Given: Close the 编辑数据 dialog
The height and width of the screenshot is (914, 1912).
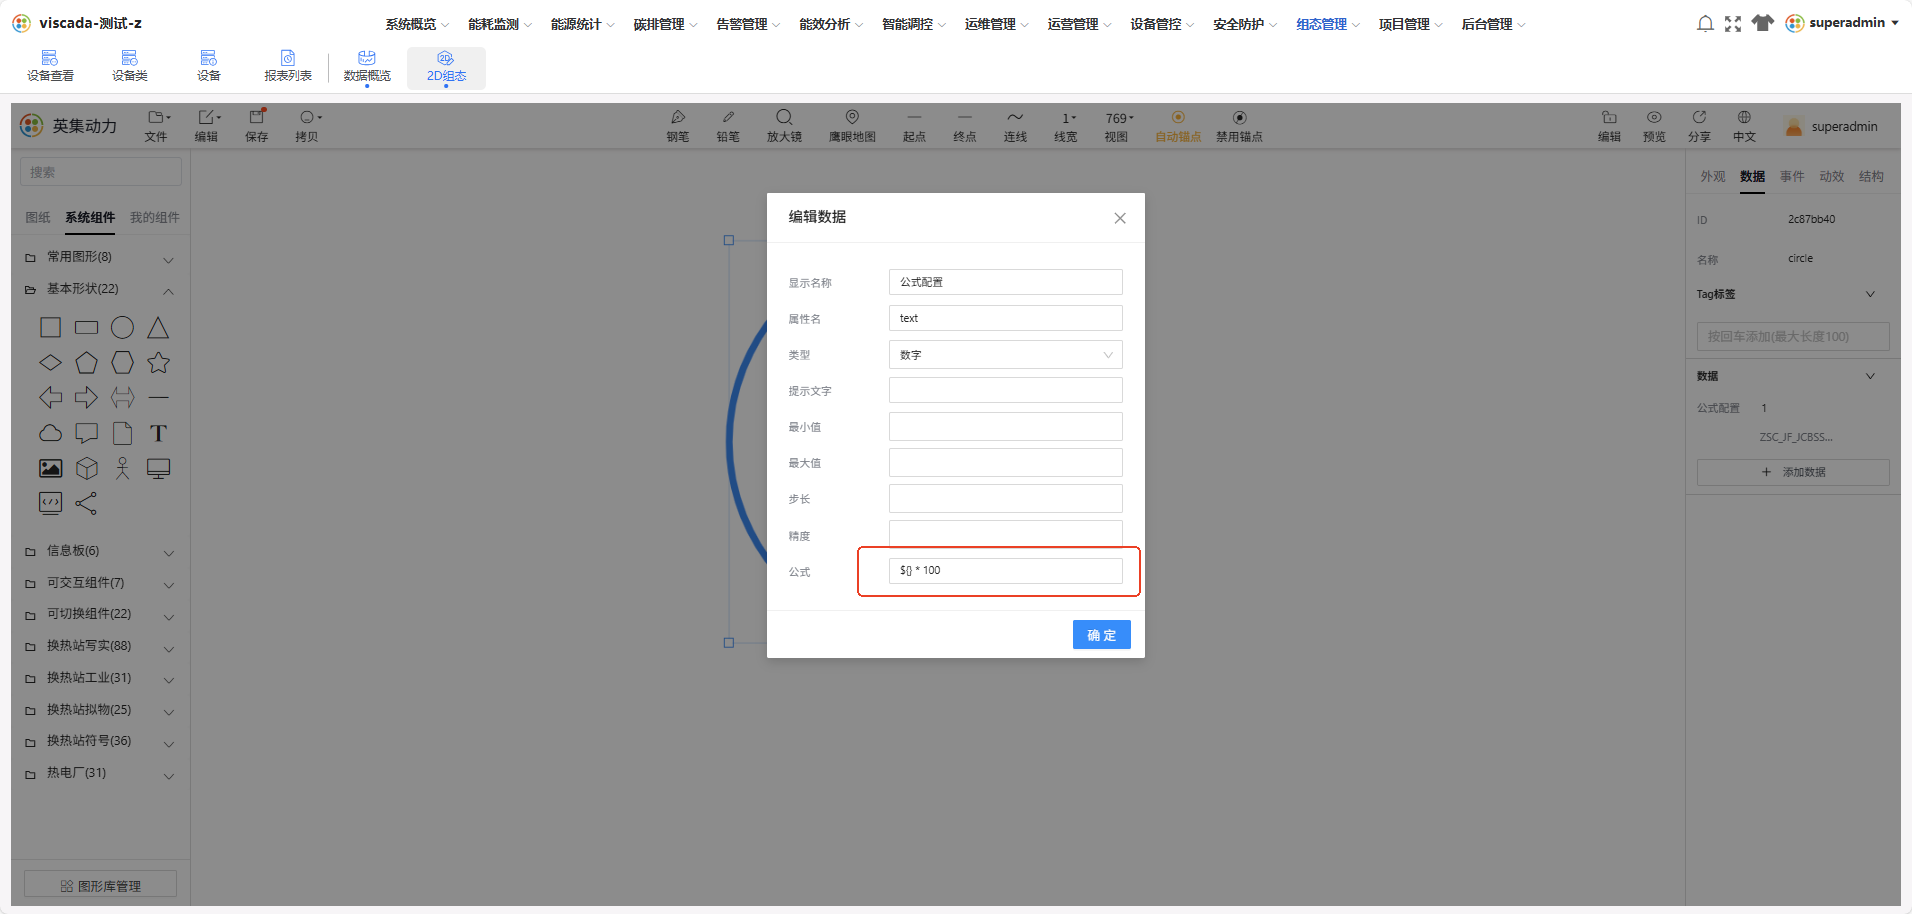Looking at the screenshot, I should (x=1120, y=218).
